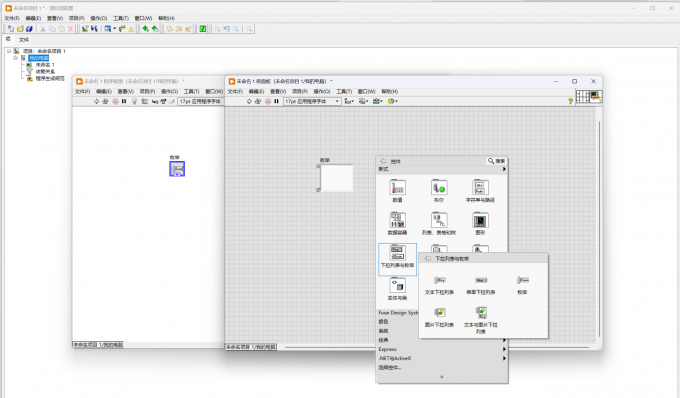Select 依赖关系 (Dependencies) in the project tree
The height and width of the screenshot is (398, 680).
[45, 72]
